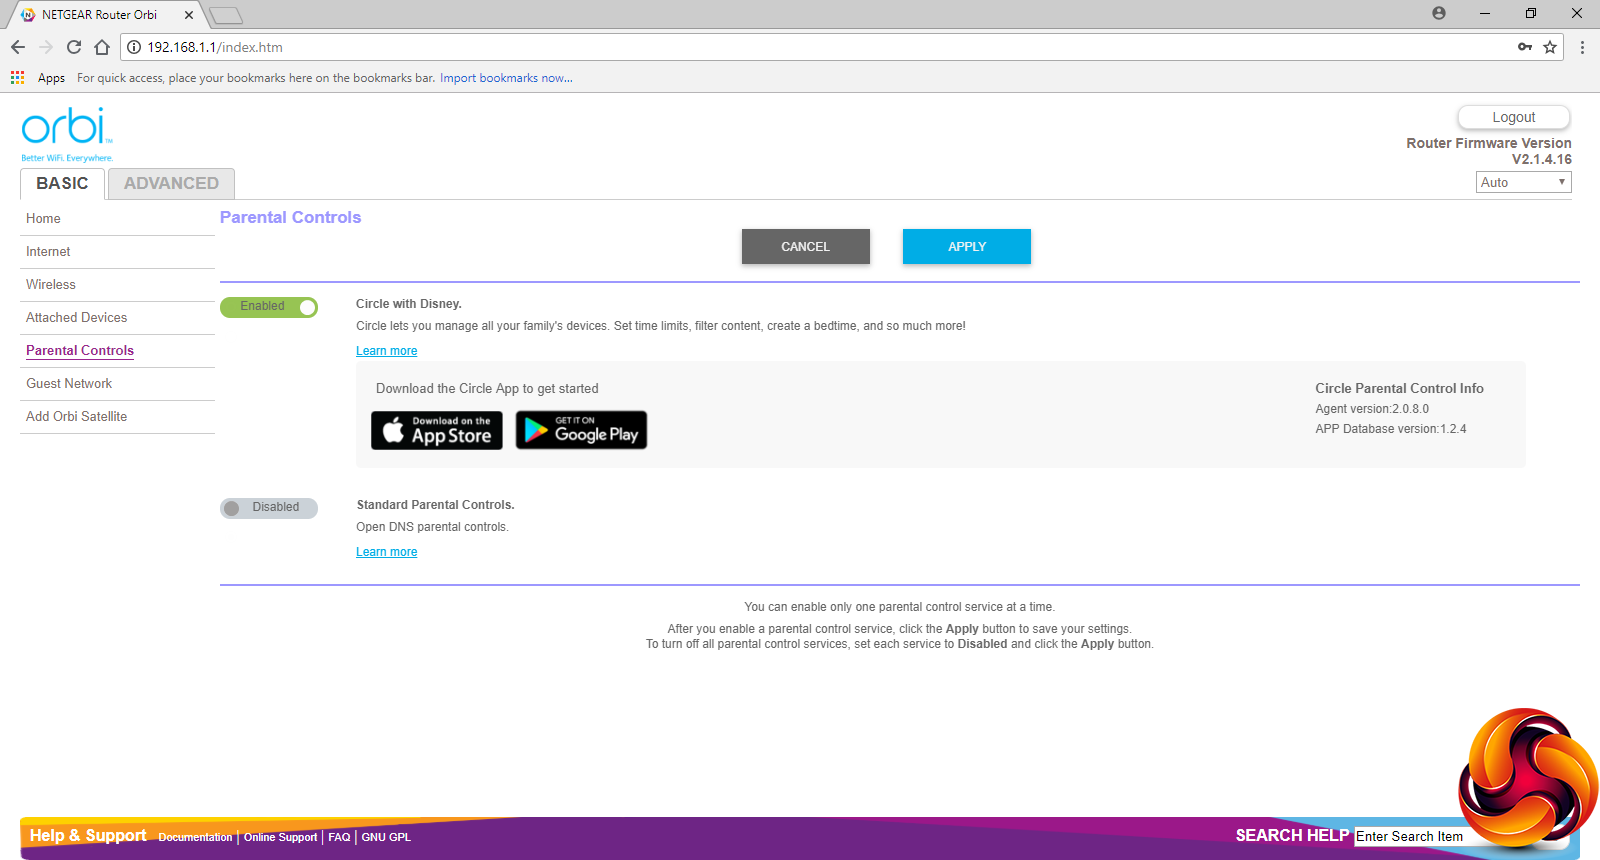The width and height of the screenshot is (1600, 860).
Task: Click the CANCEL button
Action: click(806, 247)
